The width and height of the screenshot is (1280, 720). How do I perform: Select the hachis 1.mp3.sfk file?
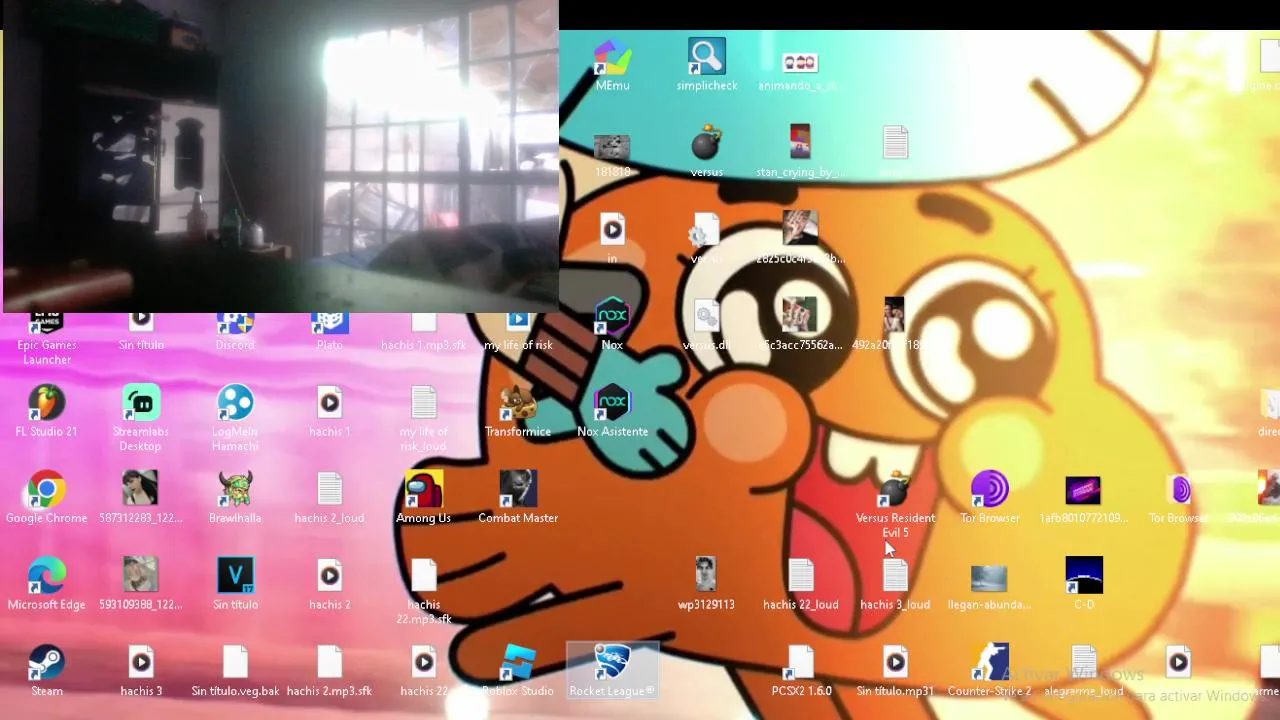click(x=423, y=332)
